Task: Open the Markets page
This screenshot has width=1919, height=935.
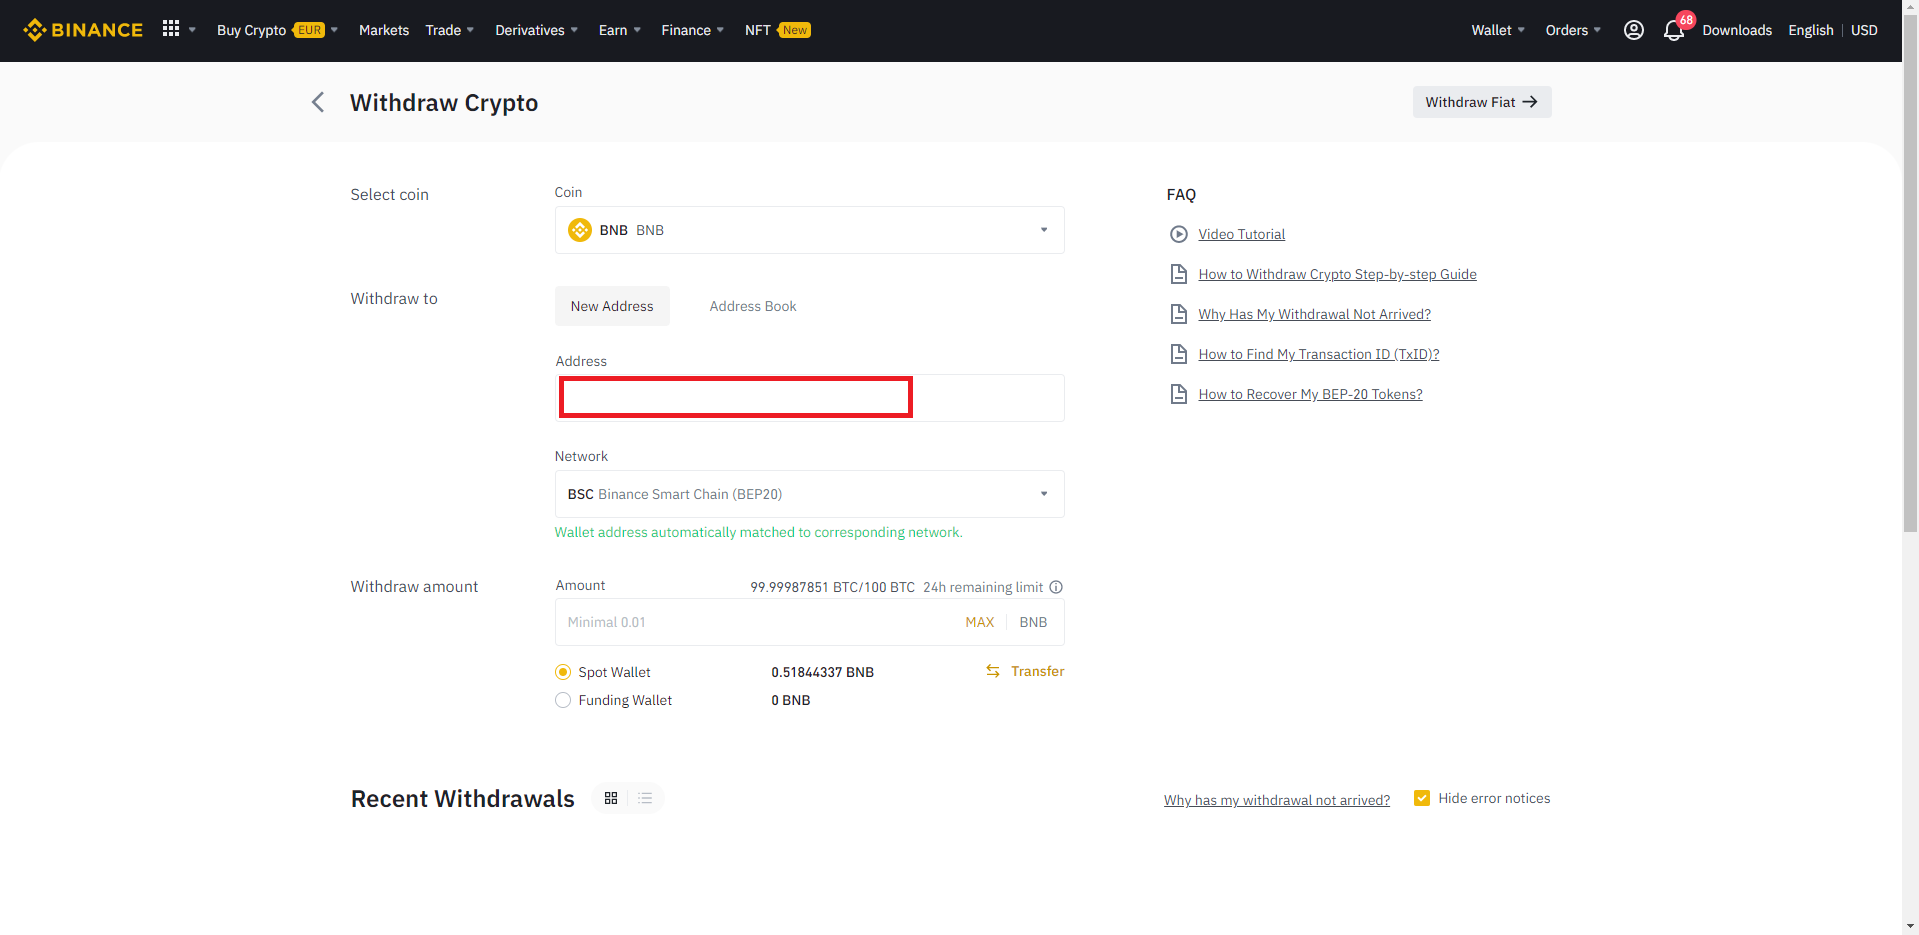Action: 384,30
